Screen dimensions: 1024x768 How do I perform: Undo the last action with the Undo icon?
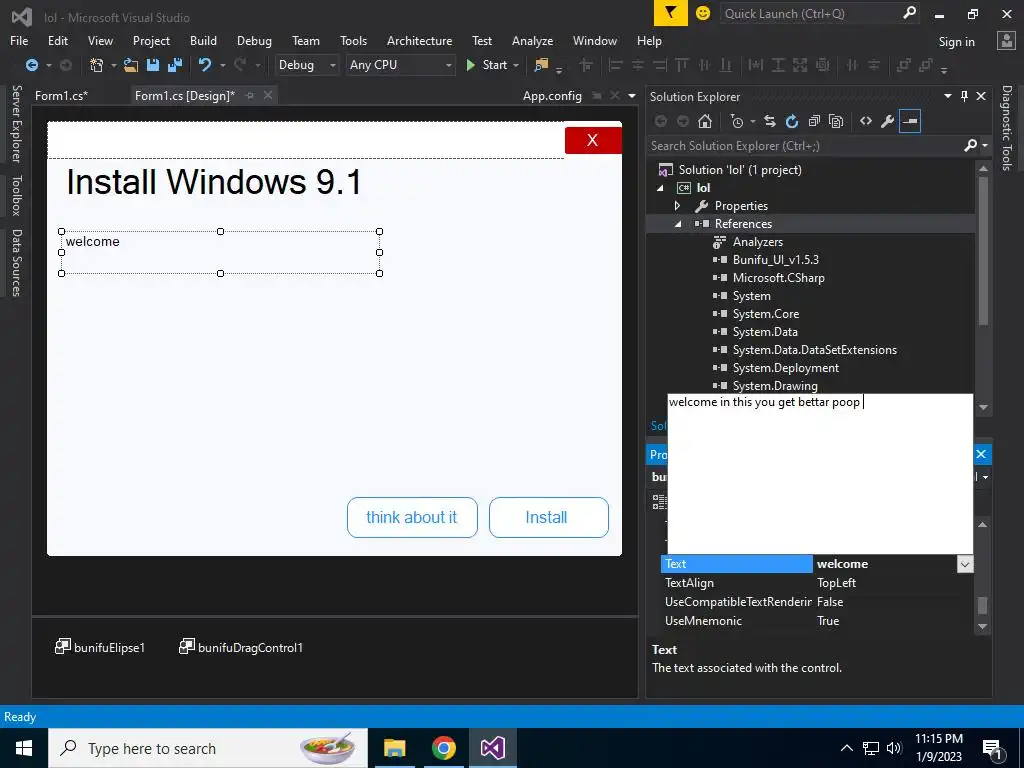tap(205, 65)
